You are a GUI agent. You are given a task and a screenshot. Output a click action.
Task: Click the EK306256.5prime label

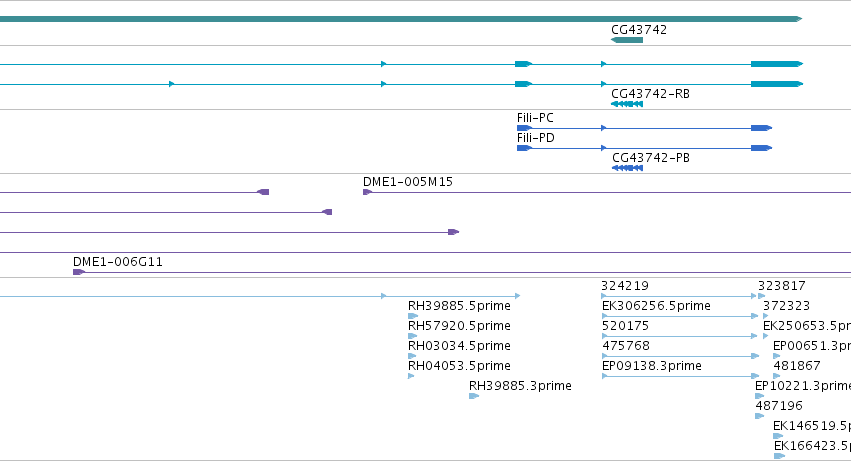656,306
